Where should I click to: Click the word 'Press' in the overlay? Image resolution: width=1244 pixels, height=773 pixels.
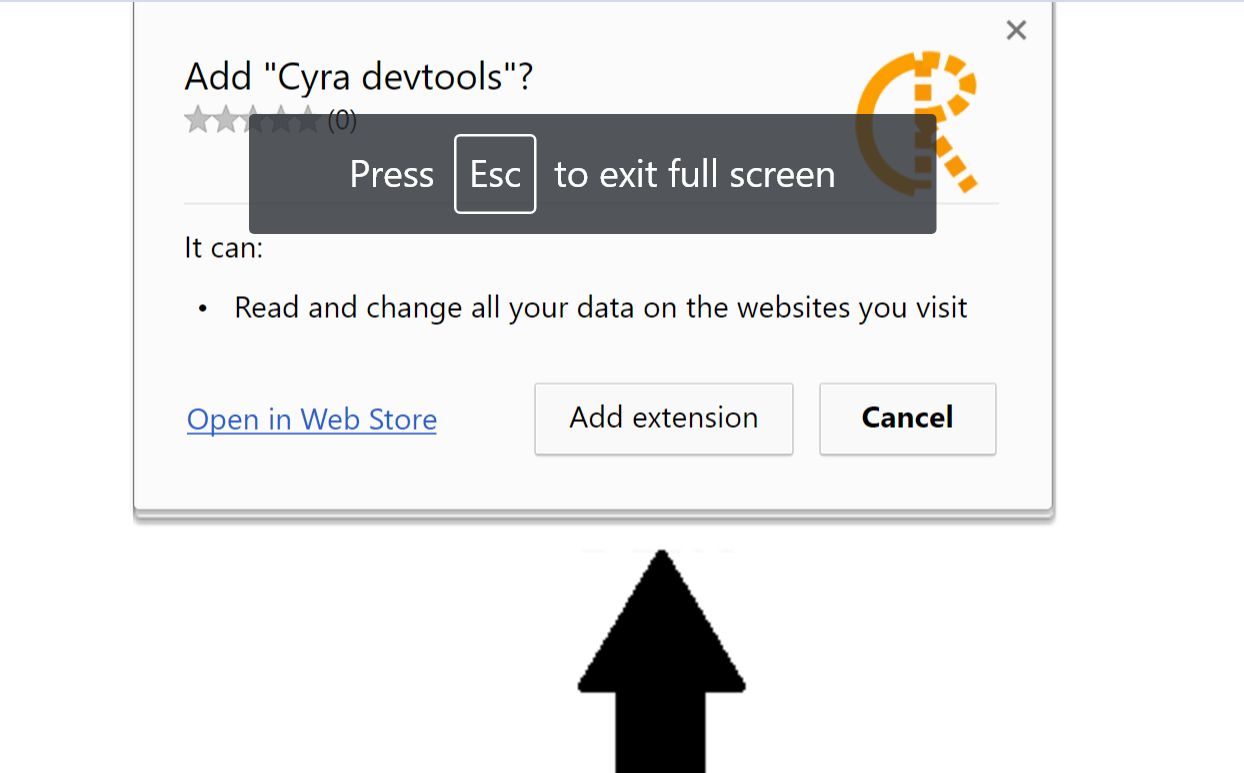coord(391,174)
